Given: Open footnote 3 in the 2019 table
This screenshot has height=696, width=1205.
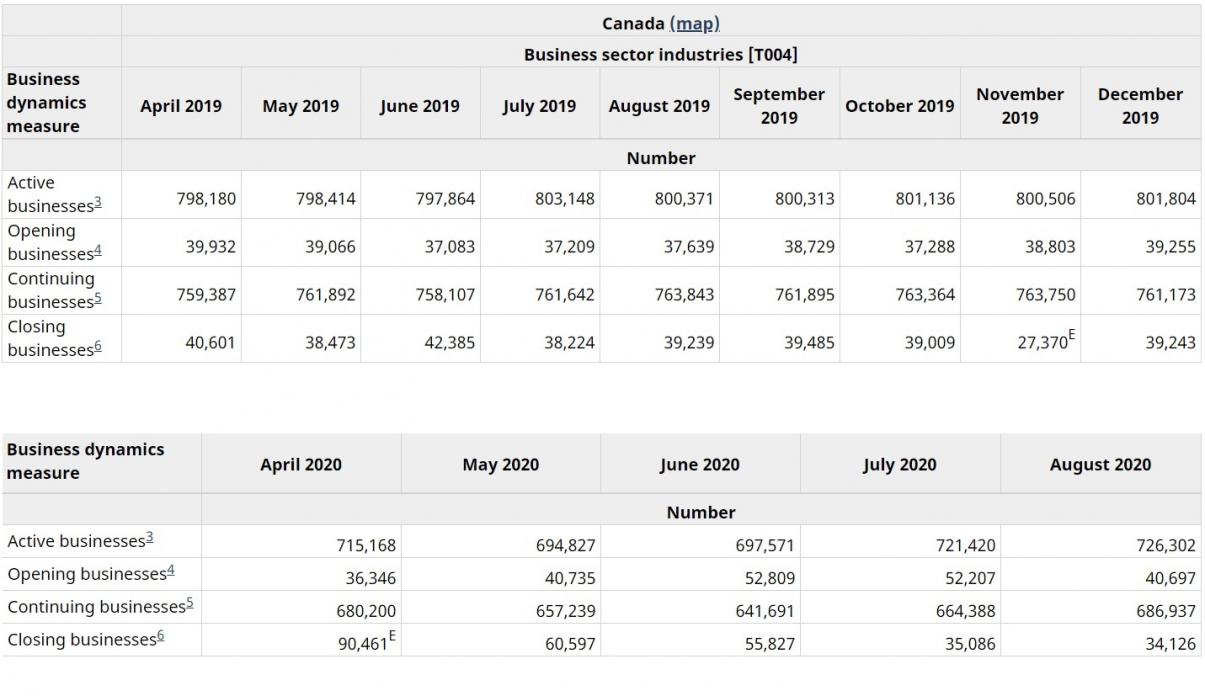Looking at the screenshot, I should [97, 204].
